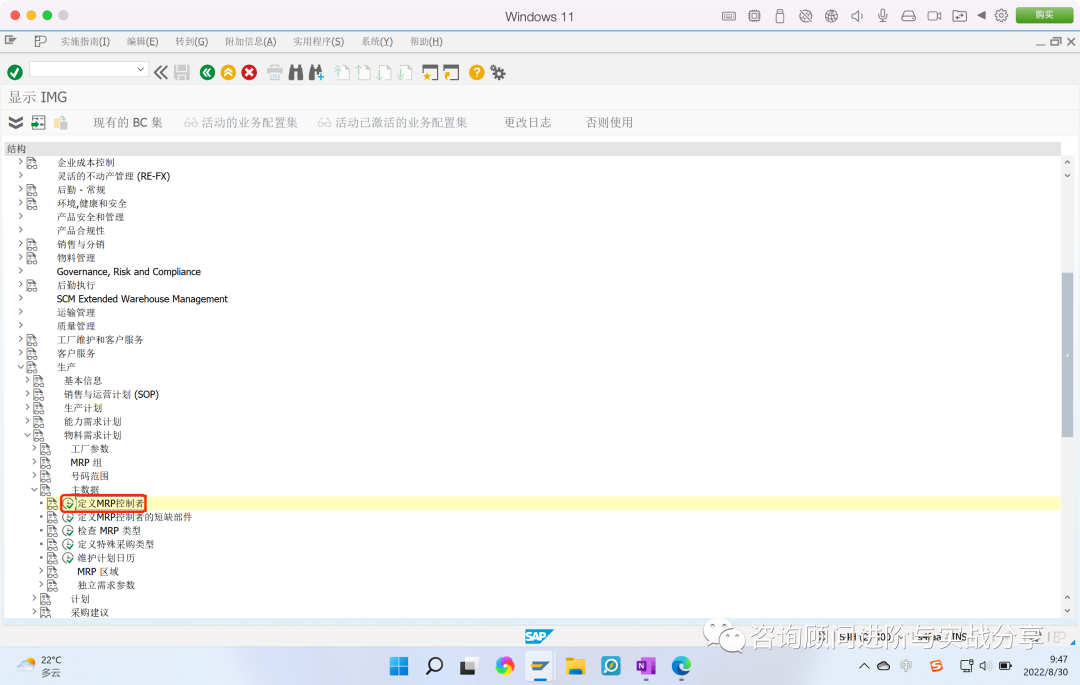The height and width of the screenshot is (685, 1080).
Task: Open the 系统(Y) menu
Action: point(376,41)
